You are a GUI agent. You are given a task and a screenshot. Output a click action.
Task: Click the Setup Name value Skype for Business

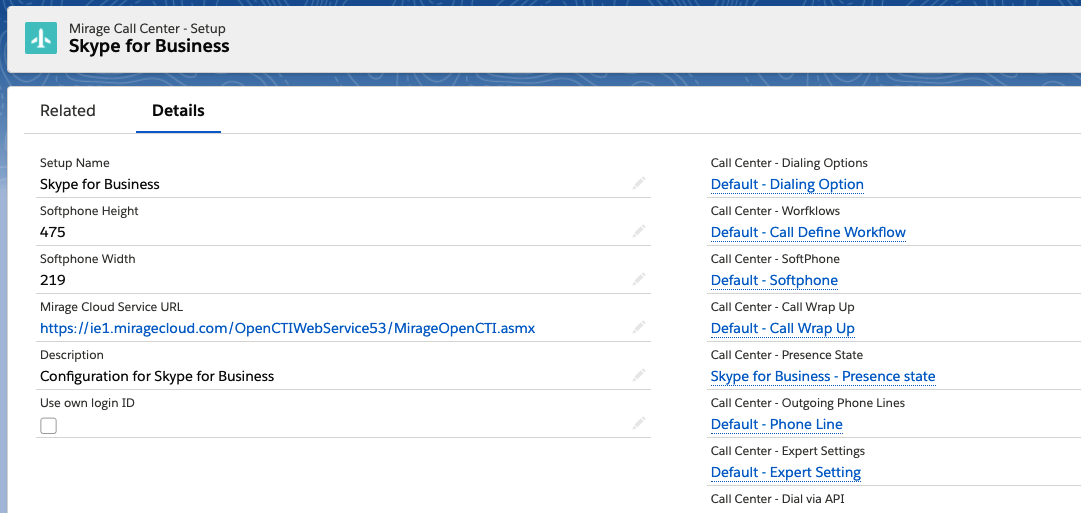[x=100, y=184]
